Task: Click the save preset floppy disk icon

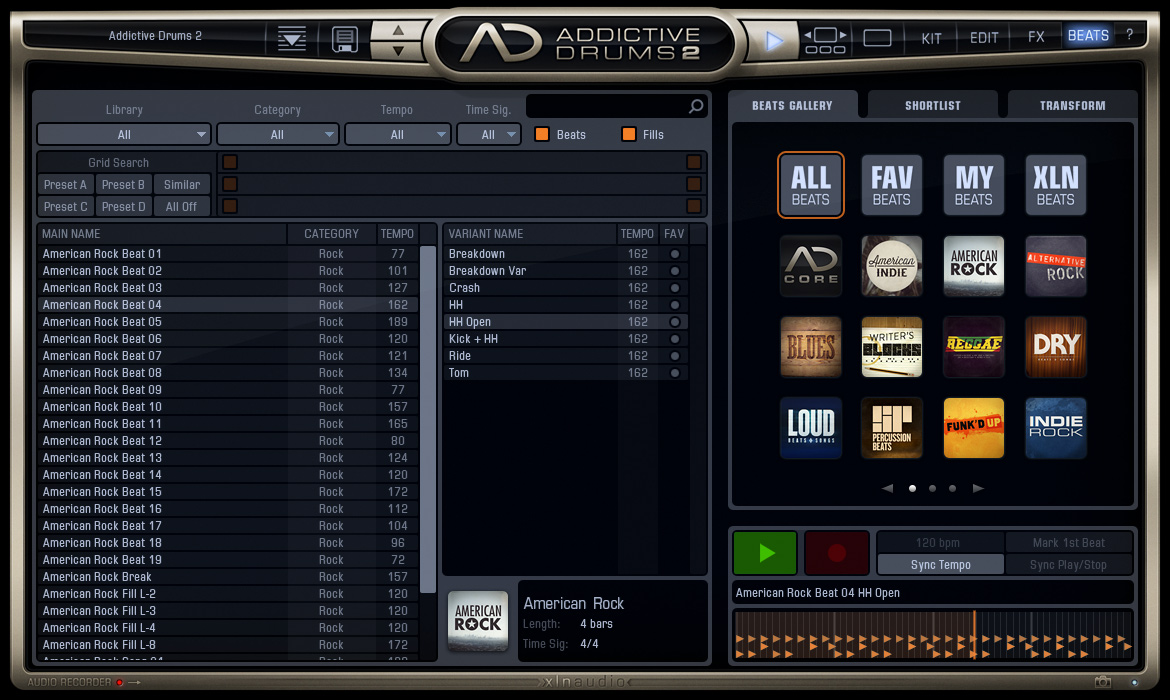Action: tap(345, 40)
